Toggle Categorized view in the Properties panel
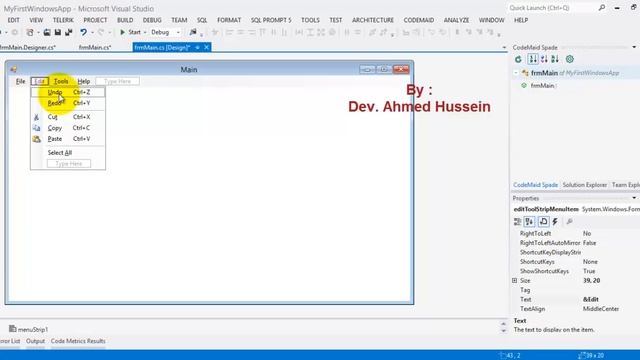 tap(517, 222)
